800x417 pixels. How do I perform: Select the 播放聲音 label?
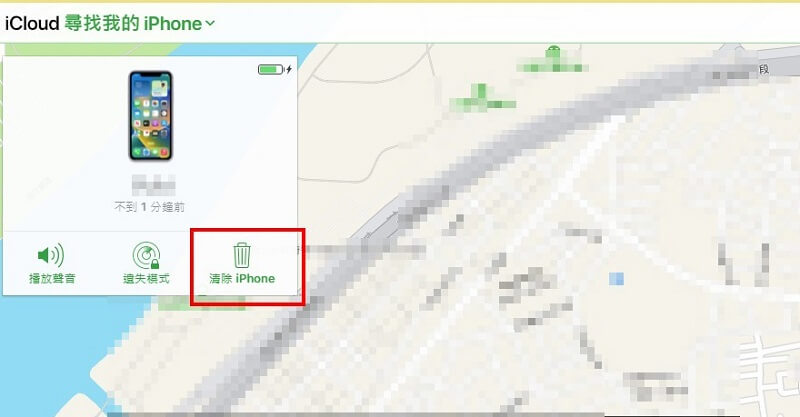click(52, 279)
